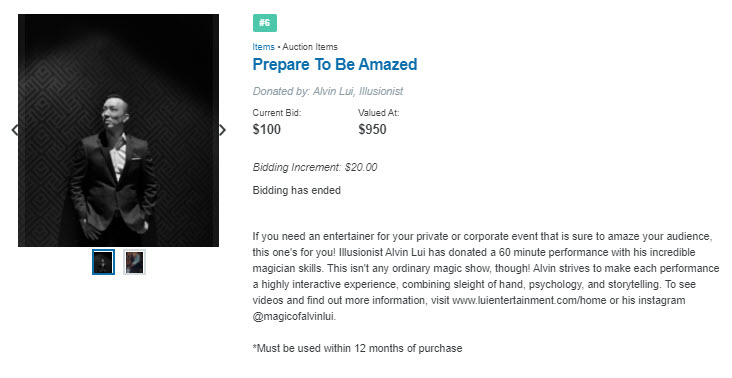Click the Donated by Alvin Lui line
Image resolution: width=732 pixels, height=378 pixels.
tap(328, 91)
